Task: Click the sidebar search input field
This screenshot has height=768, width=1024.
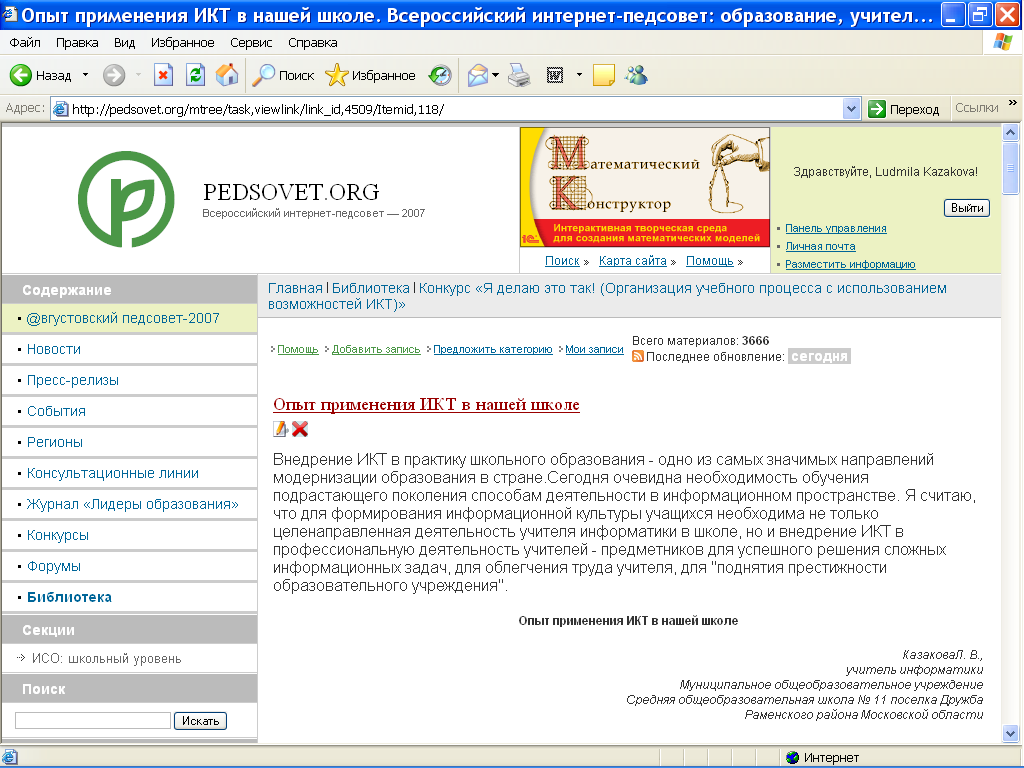Action: pyautogui.click(x=93, y=720)
